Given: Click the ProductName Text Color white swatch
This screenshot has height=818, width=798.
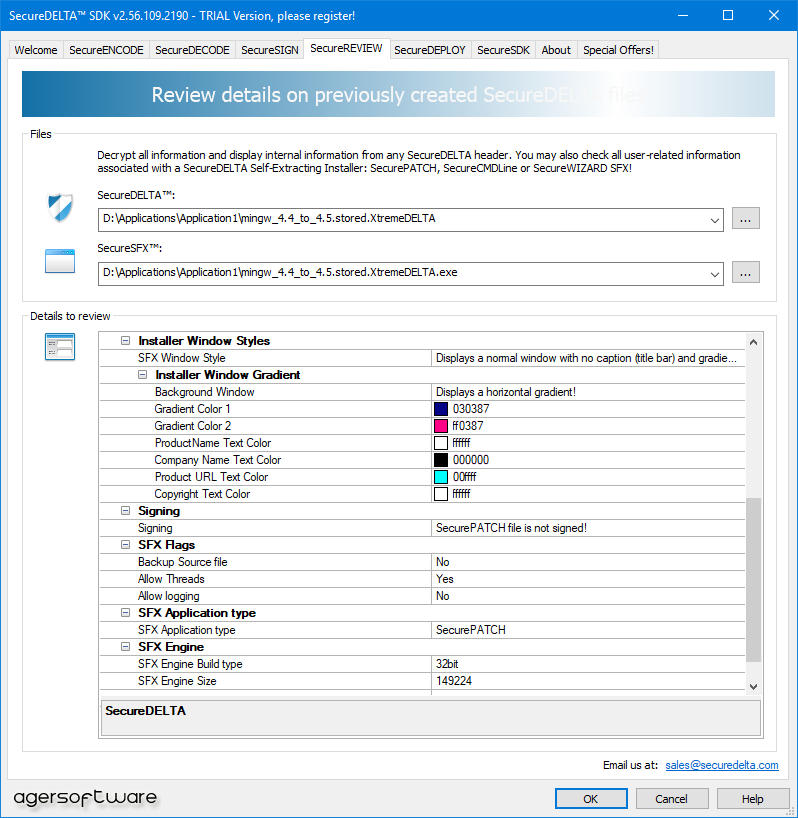Looking at the screenshot, I should pos(441,443).
